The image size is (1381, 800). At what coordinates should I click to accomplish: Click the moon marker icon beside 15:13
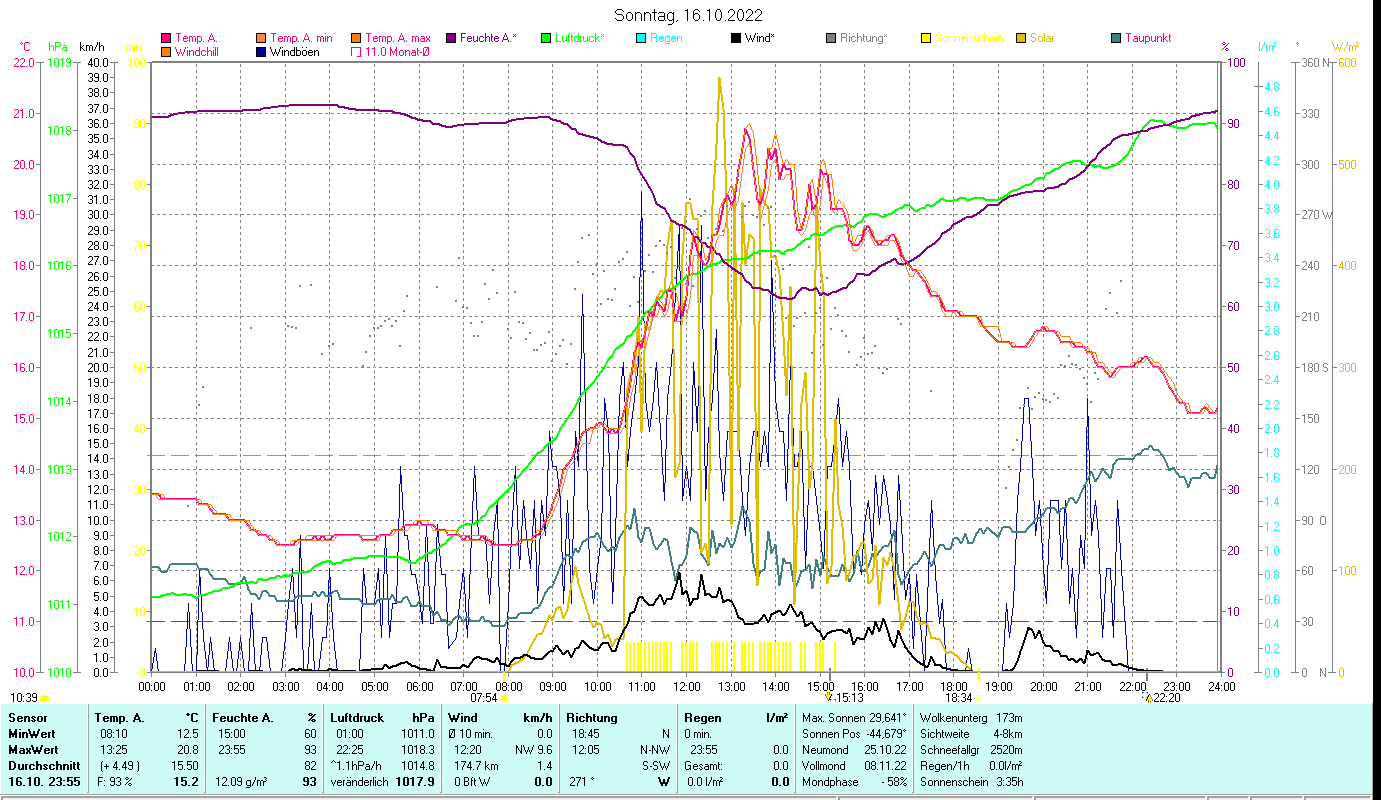[829, 697]
